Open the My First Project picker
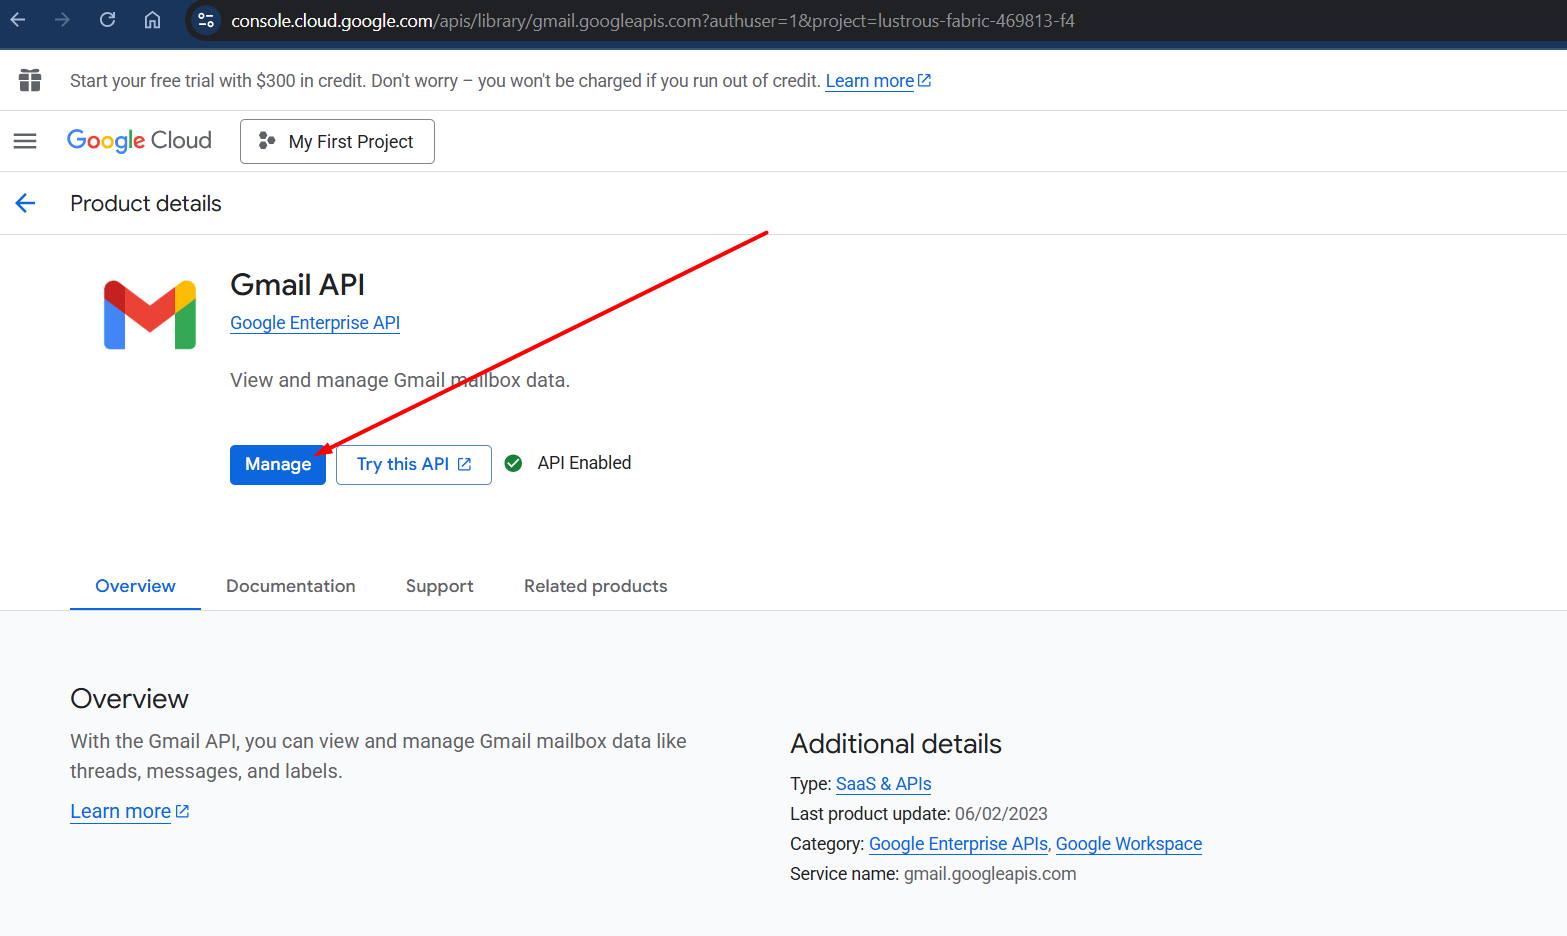 tap(337, 141)
